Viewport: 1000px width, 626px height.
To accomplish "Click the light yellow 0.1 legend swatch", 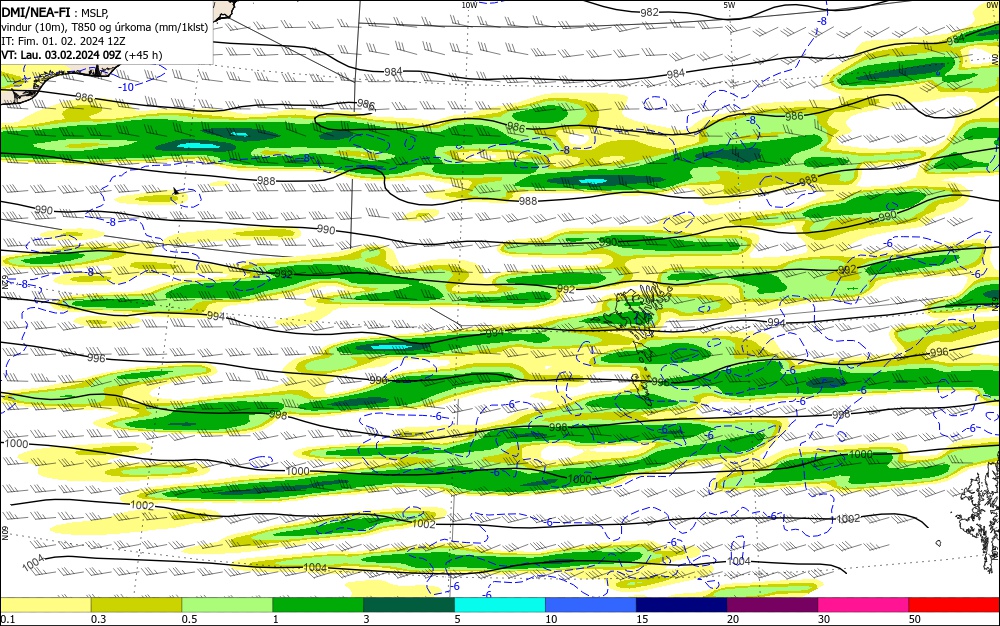I will (45, 604).
